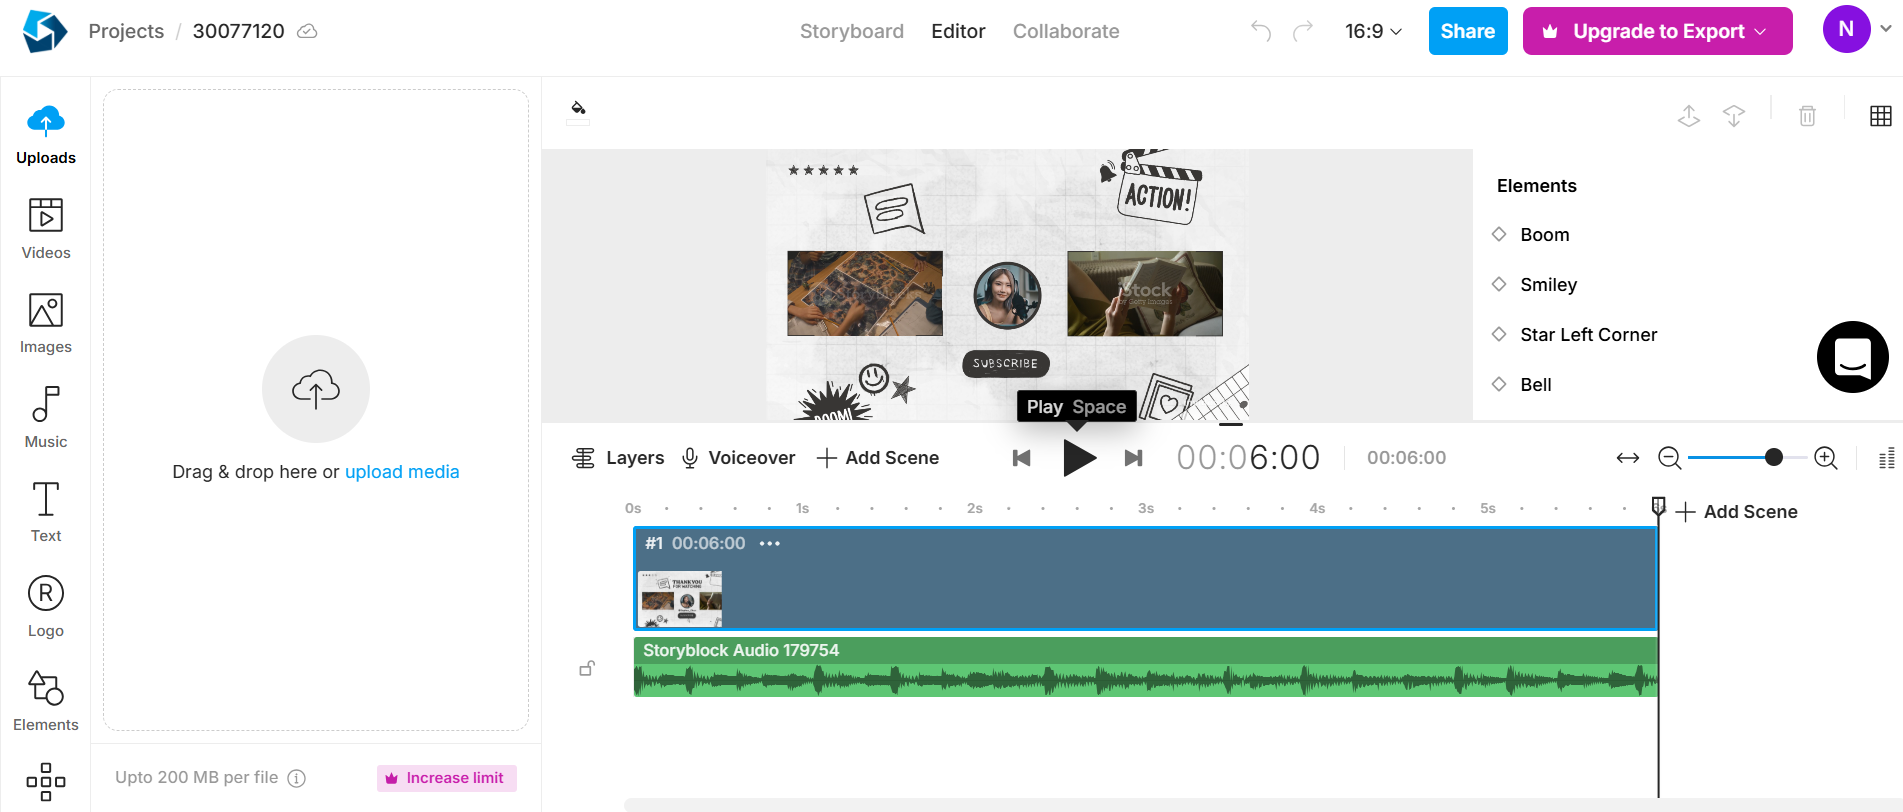Image resolution: width=1903 pixels, height=812 pixels.
Task: Zoom in the timeline
Action: [1826, 458]
